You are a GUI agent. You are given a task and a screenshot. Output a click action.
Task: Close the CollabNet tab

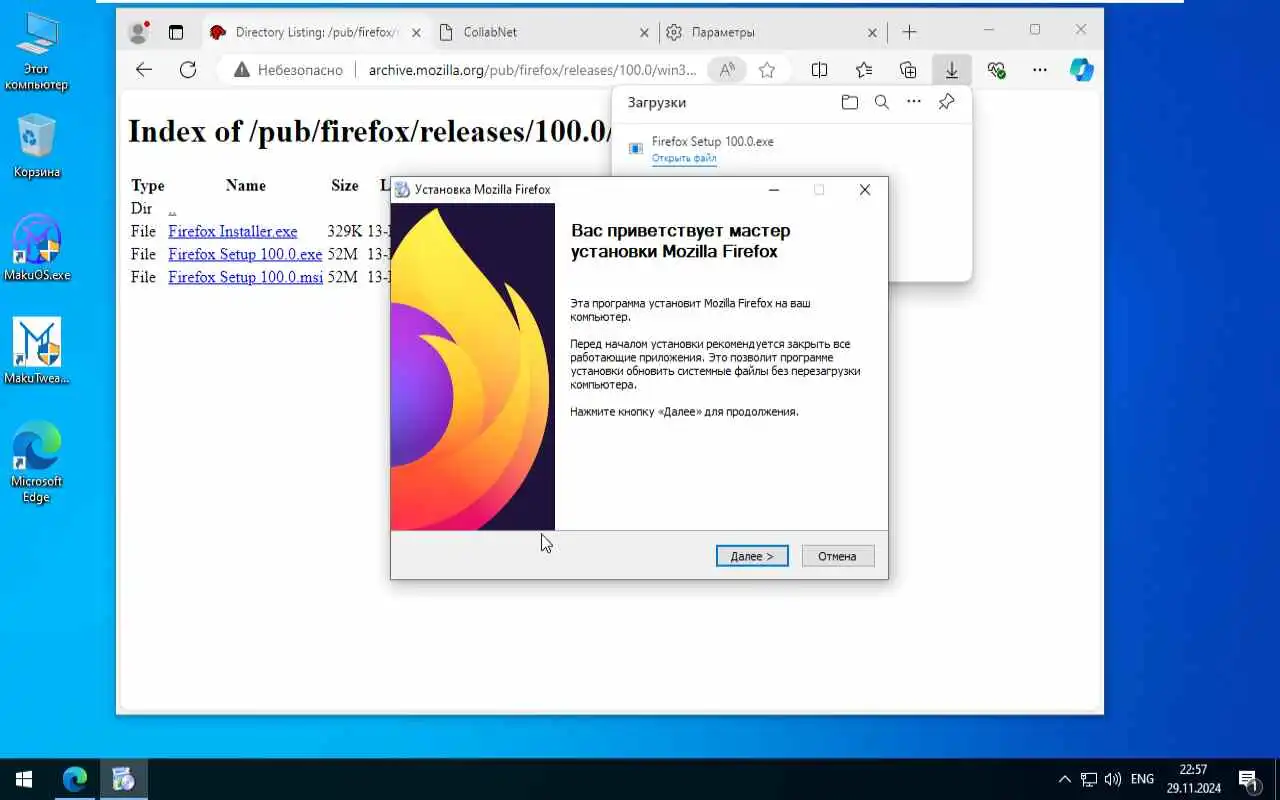click(x=645, y=32)
